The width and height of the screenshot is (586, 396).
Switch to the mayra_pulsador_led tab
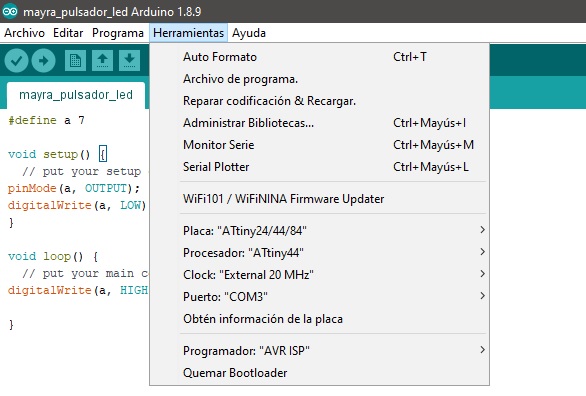pos(76,95)
